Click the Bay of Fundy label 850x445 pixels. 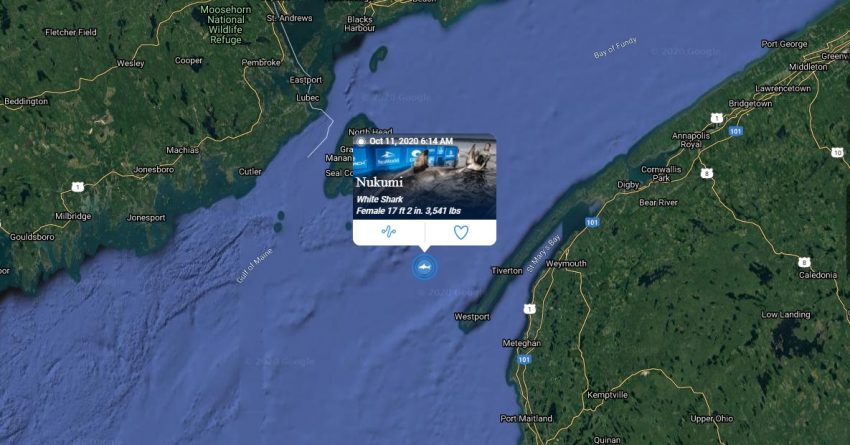click(615, 48)
